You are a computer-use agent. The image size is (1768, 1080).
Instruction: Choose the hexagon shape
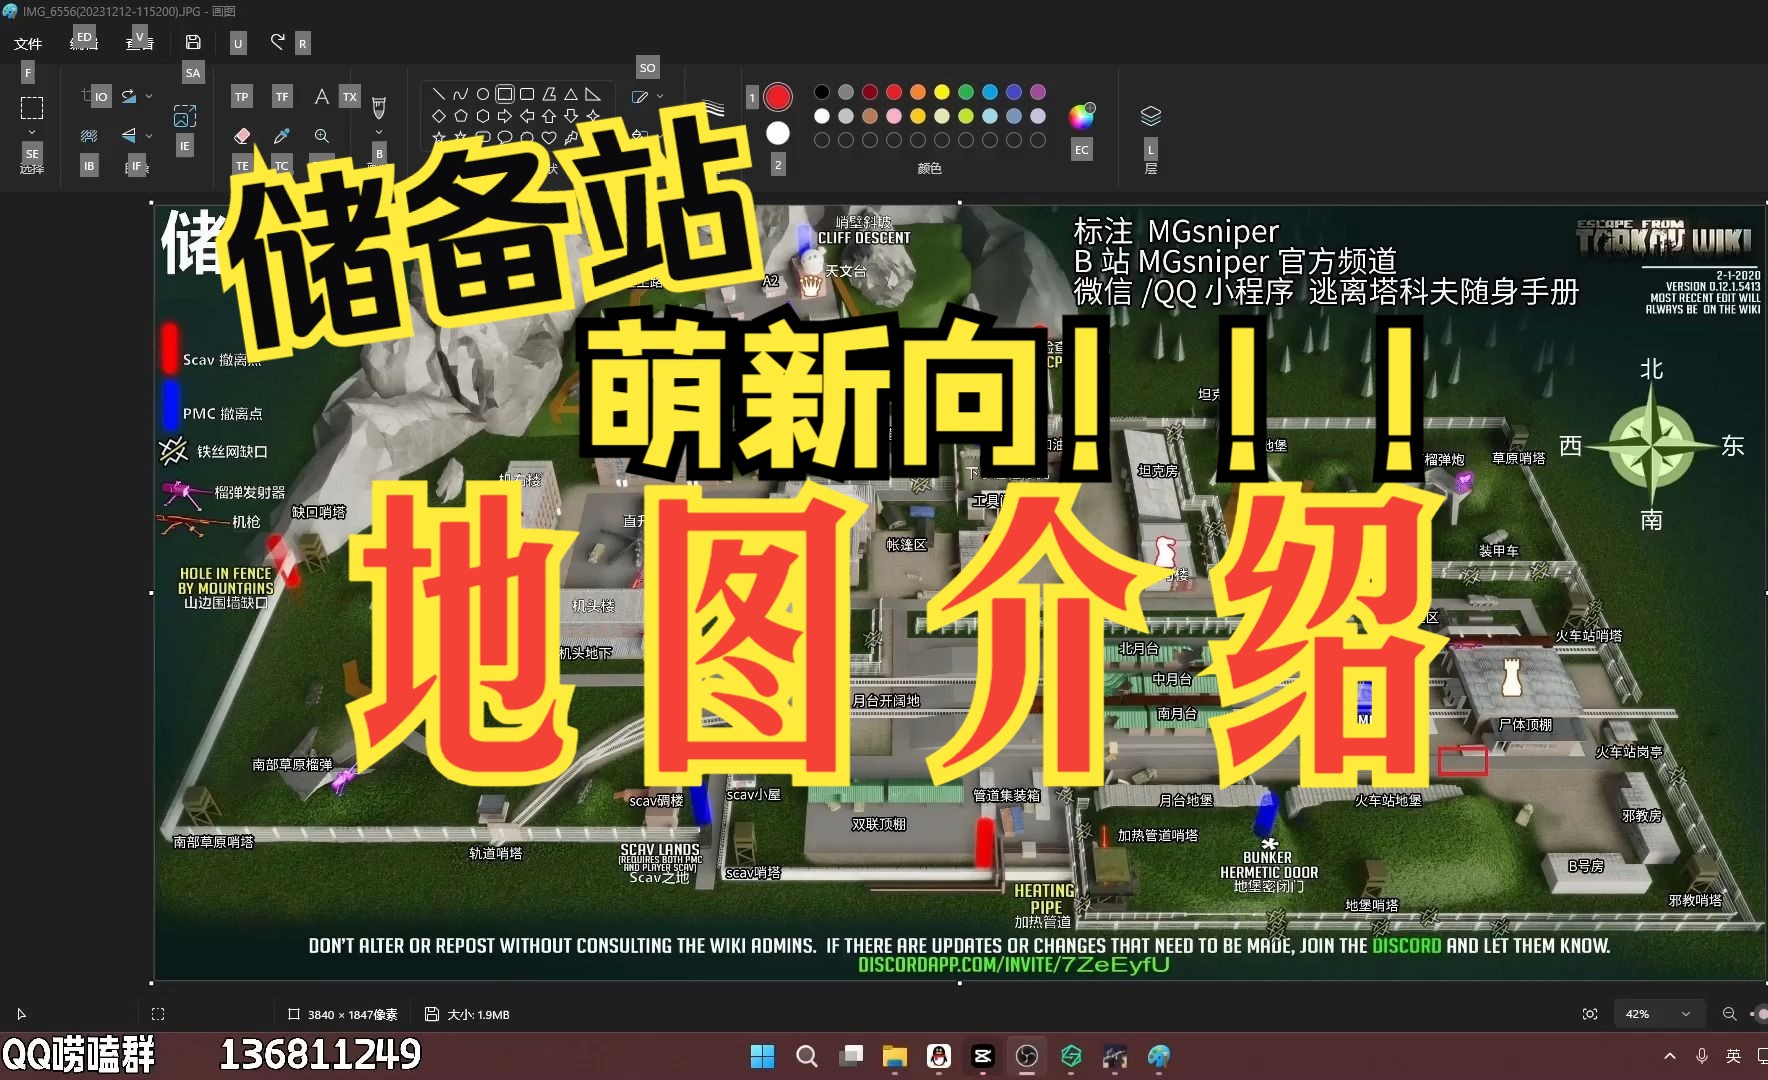483,116
